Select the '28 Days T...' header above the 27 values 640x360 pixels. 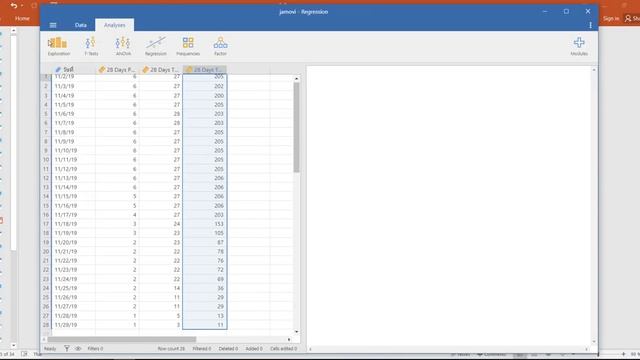[160, 69]
